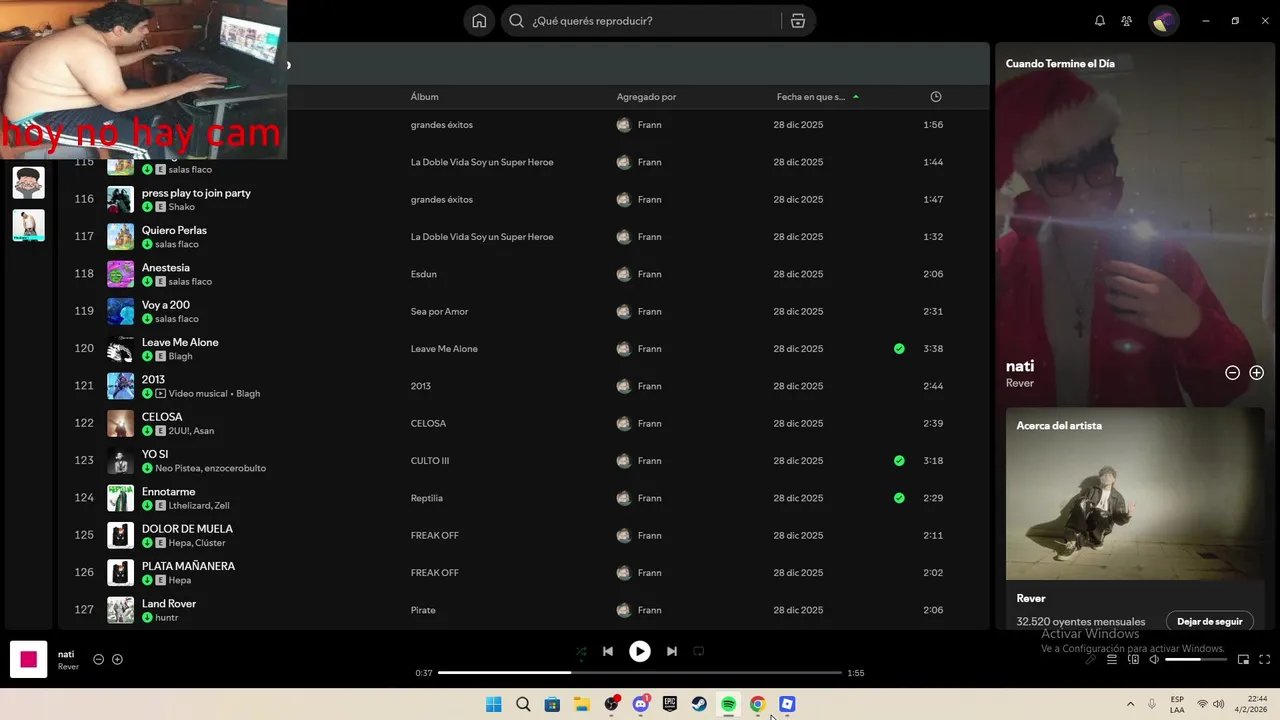
Task: Enter full screen view icon
Action: [1265, 659]
